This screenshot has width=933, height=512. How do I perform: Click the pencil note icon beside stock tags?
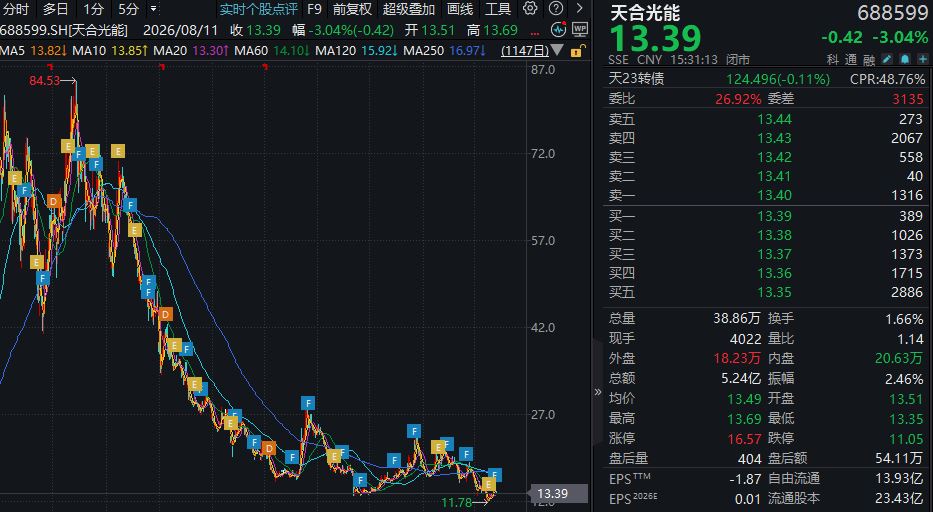[887, 59]
